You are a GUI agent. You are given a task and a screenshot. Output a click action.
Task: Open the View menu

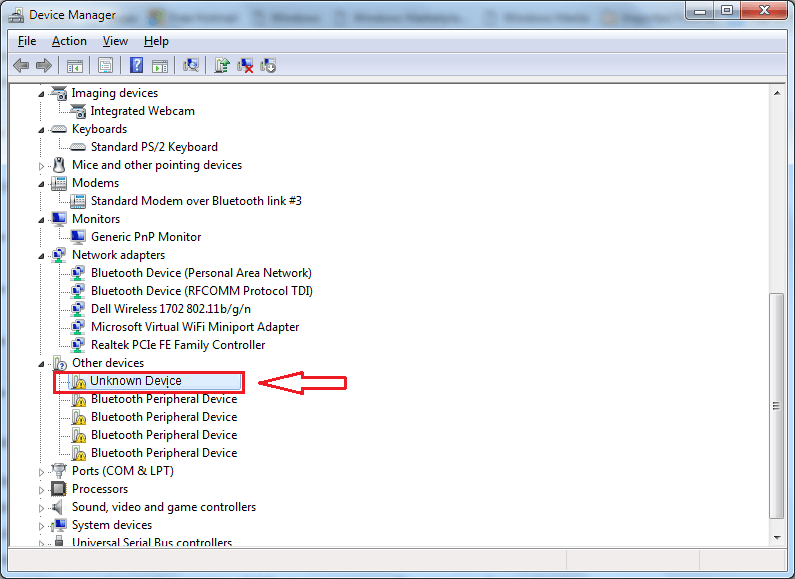point(115,41)
